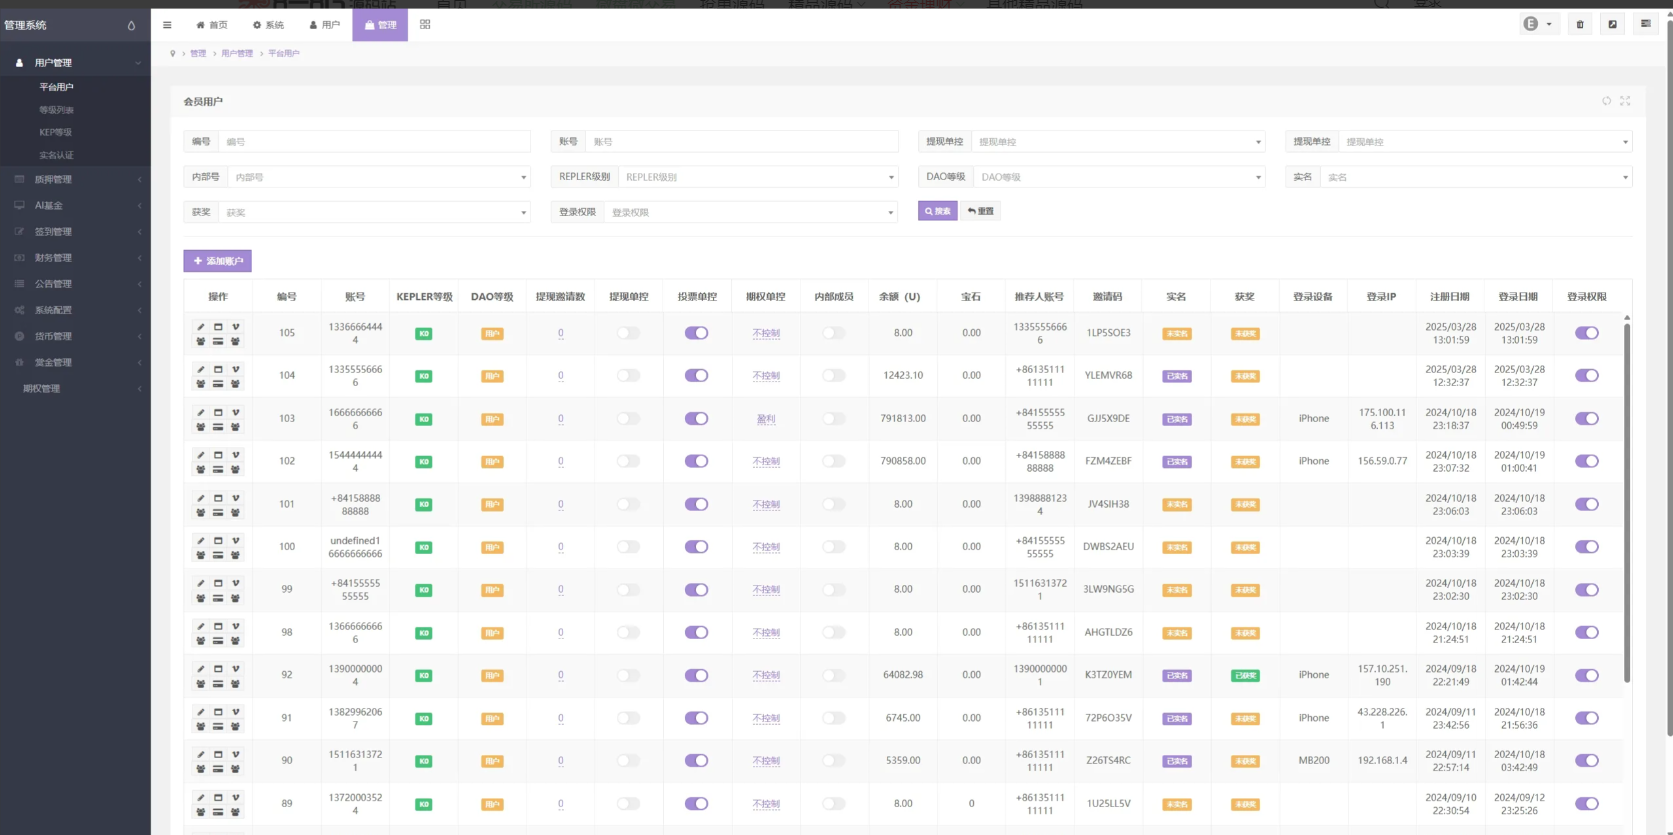Viewport: 1673px width, 835px height.
Task: Click the water drop icon beside 管理系统
Action: click(131, 26)
